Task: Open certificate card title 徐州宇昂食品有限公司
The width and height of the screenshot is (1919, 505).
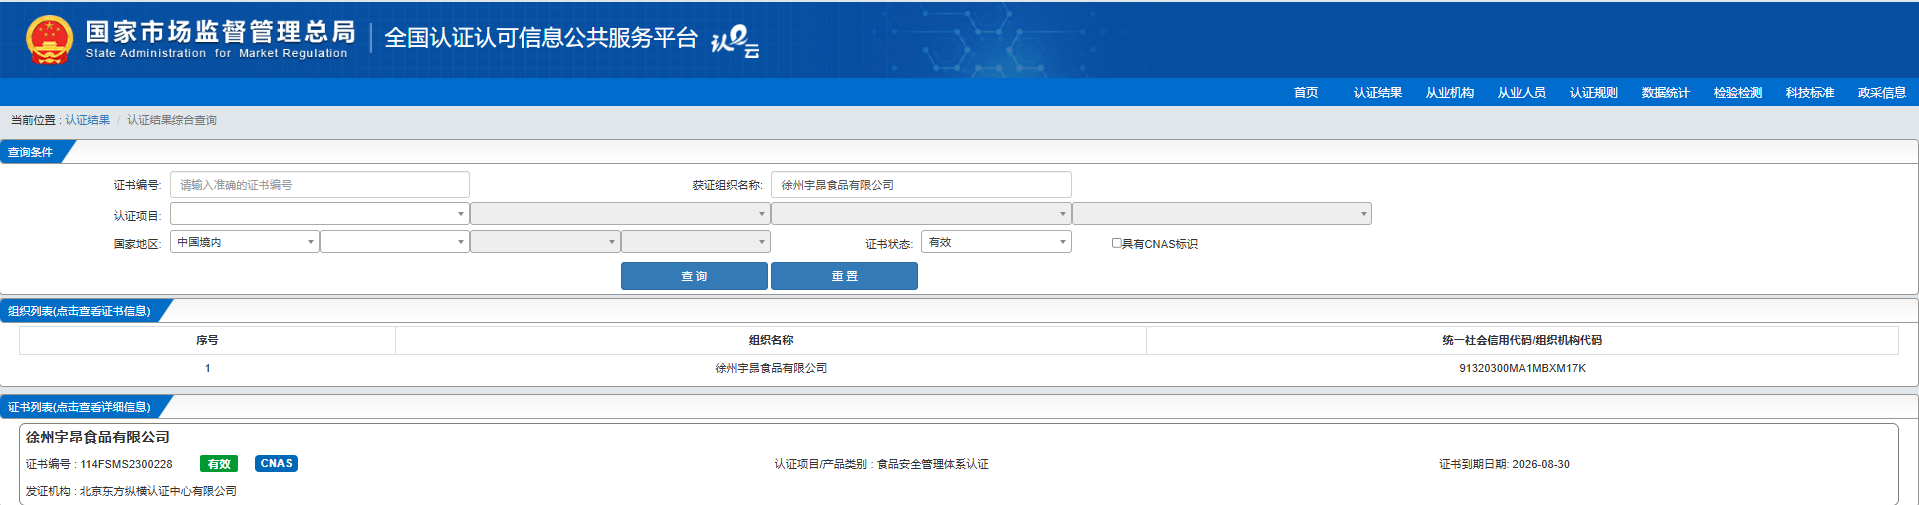Action: coord(98,437)
